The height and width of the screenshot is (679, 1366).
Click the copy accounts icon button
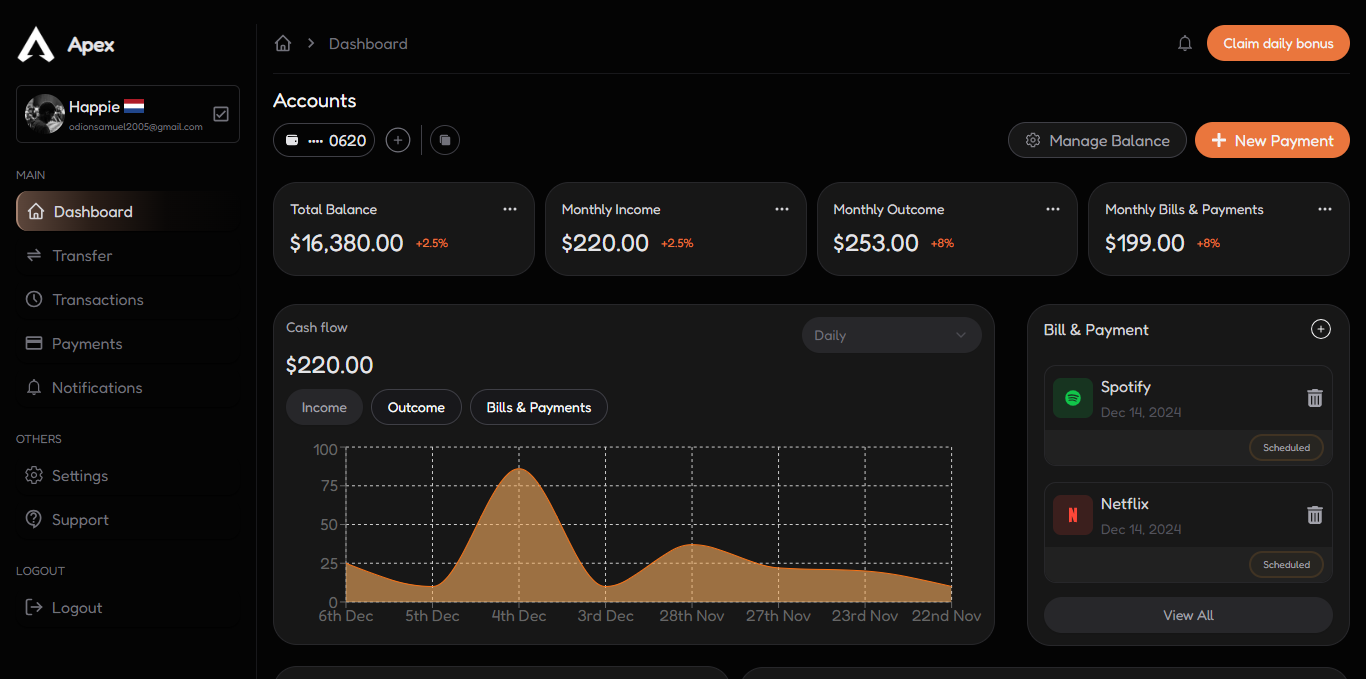pos(446,141)
